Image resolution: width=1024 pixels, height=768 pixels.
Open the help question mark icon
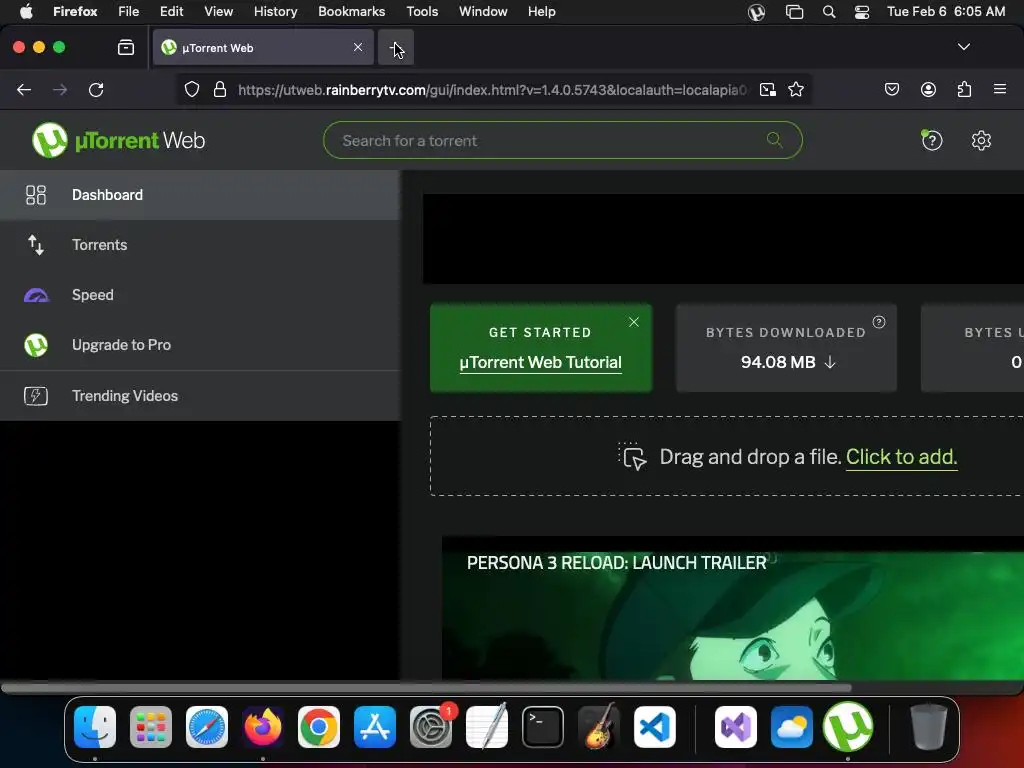click(x=932, y=140)
